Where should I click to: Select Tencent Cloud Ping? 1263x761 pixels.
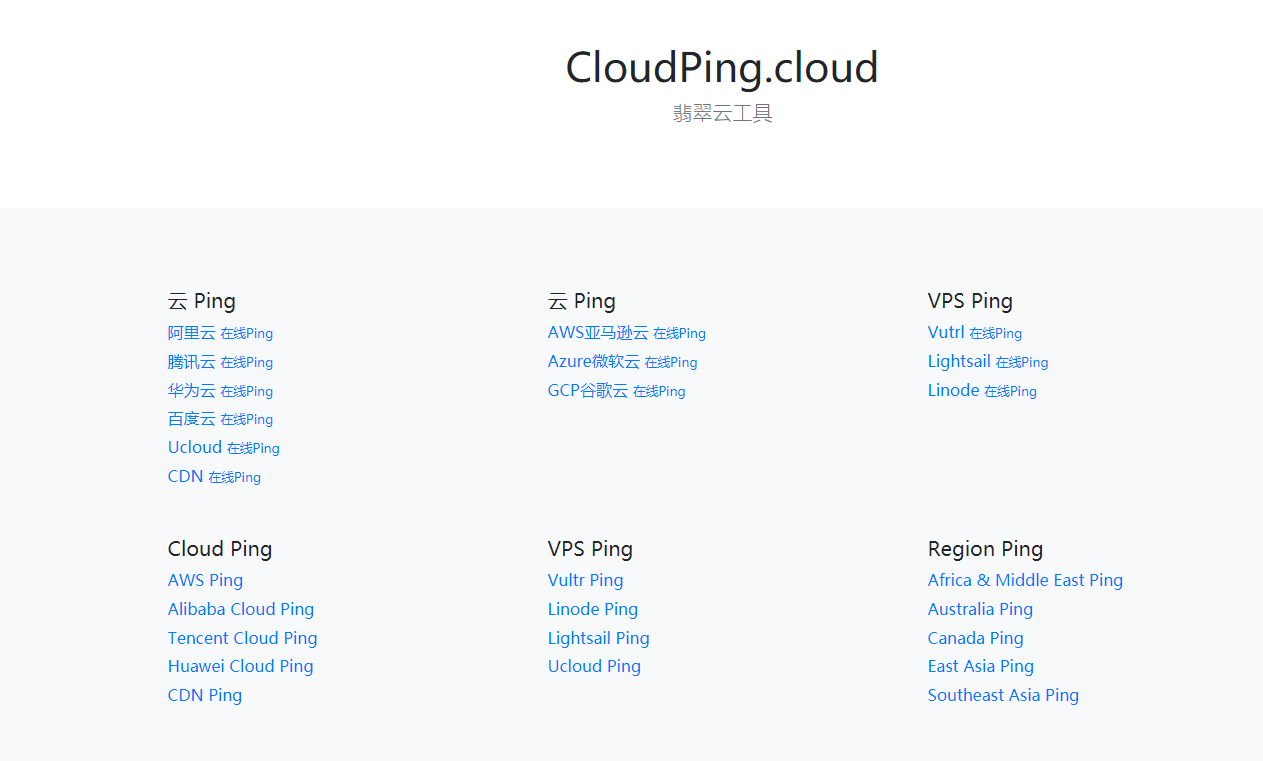(242, 638)
